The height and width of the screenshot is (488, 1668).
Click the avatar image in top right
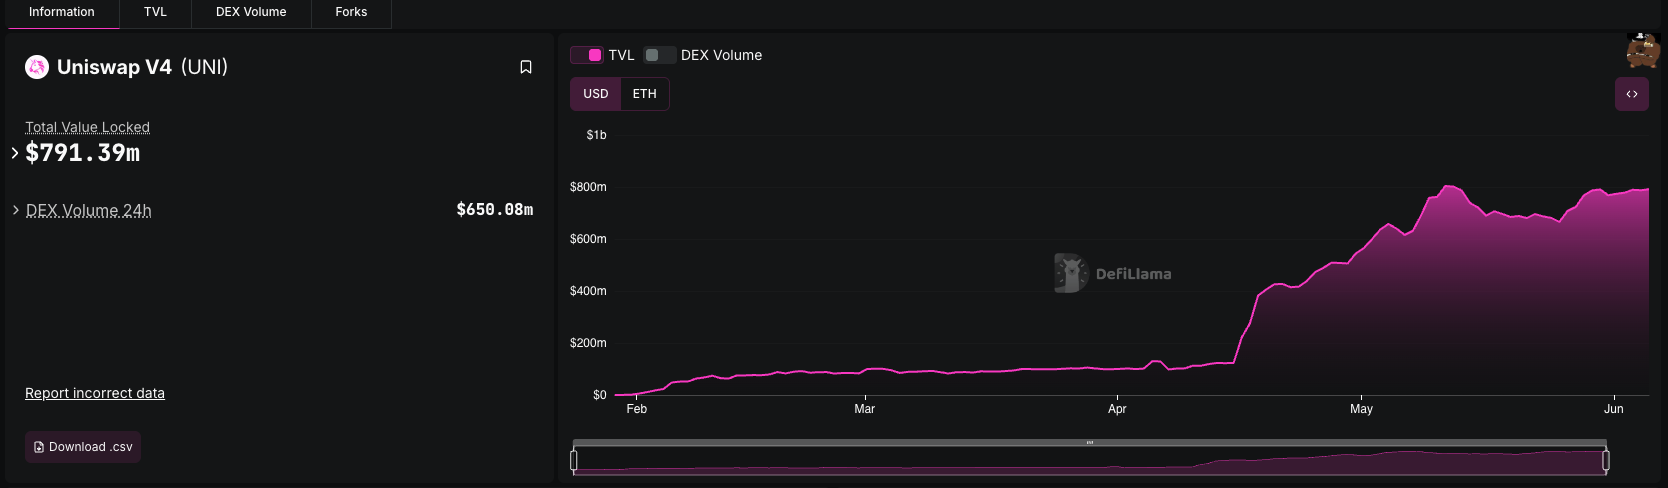pyautogui.click(x=1642, y=50)
